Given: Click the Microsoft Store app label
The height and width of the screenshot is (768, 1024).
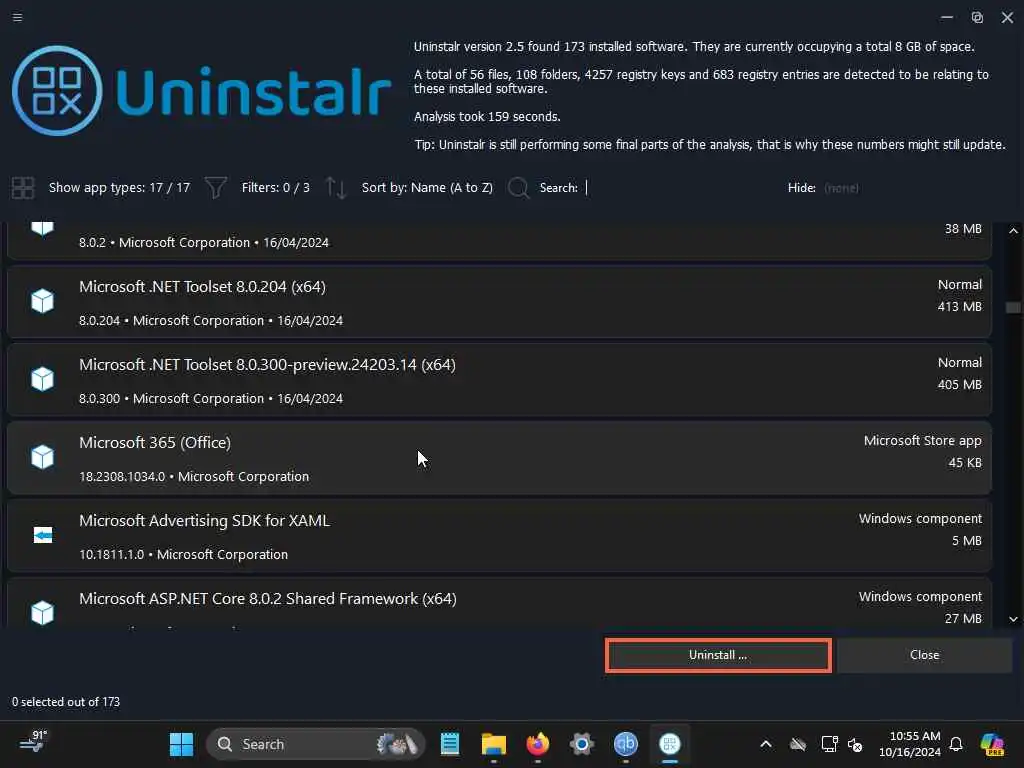Looking at the screenshot, I should [922, 441].
